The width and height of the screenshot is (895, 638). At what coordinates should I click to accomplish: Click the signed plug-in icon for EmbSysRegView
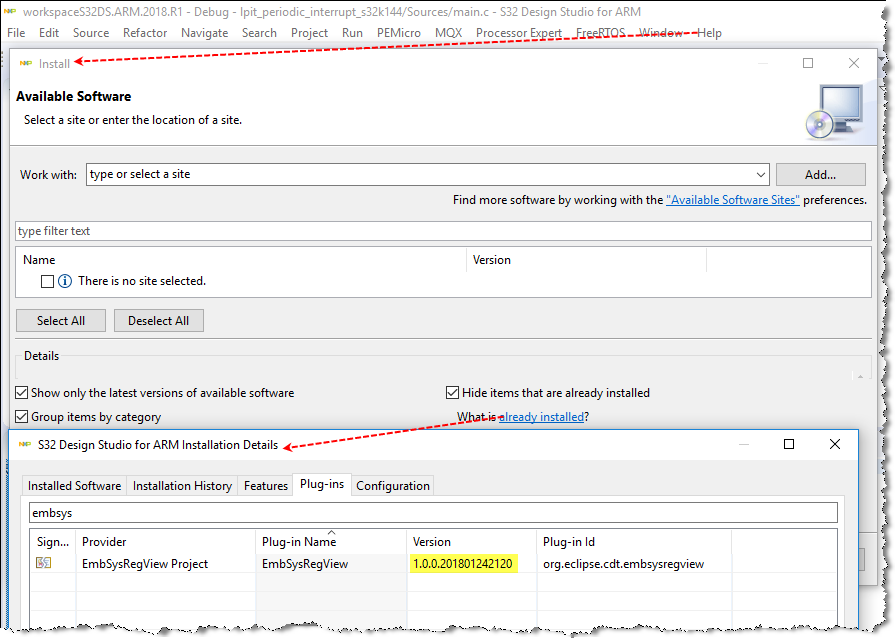tap(43, 563)
